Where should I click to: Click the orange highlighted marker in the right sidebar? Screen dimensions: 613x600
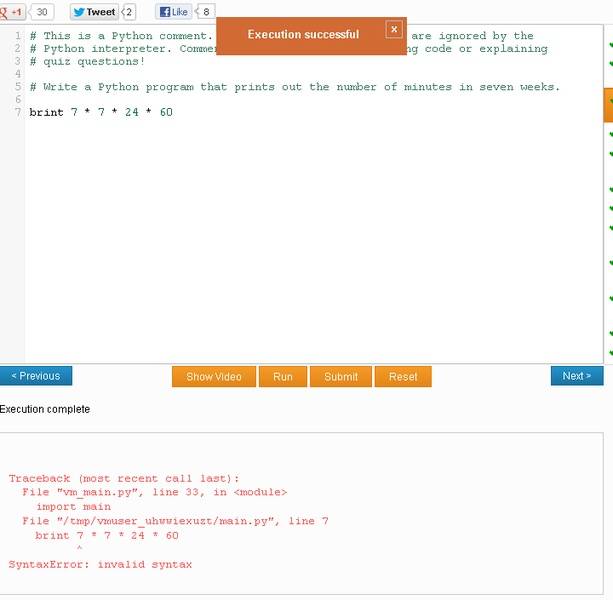608,105
